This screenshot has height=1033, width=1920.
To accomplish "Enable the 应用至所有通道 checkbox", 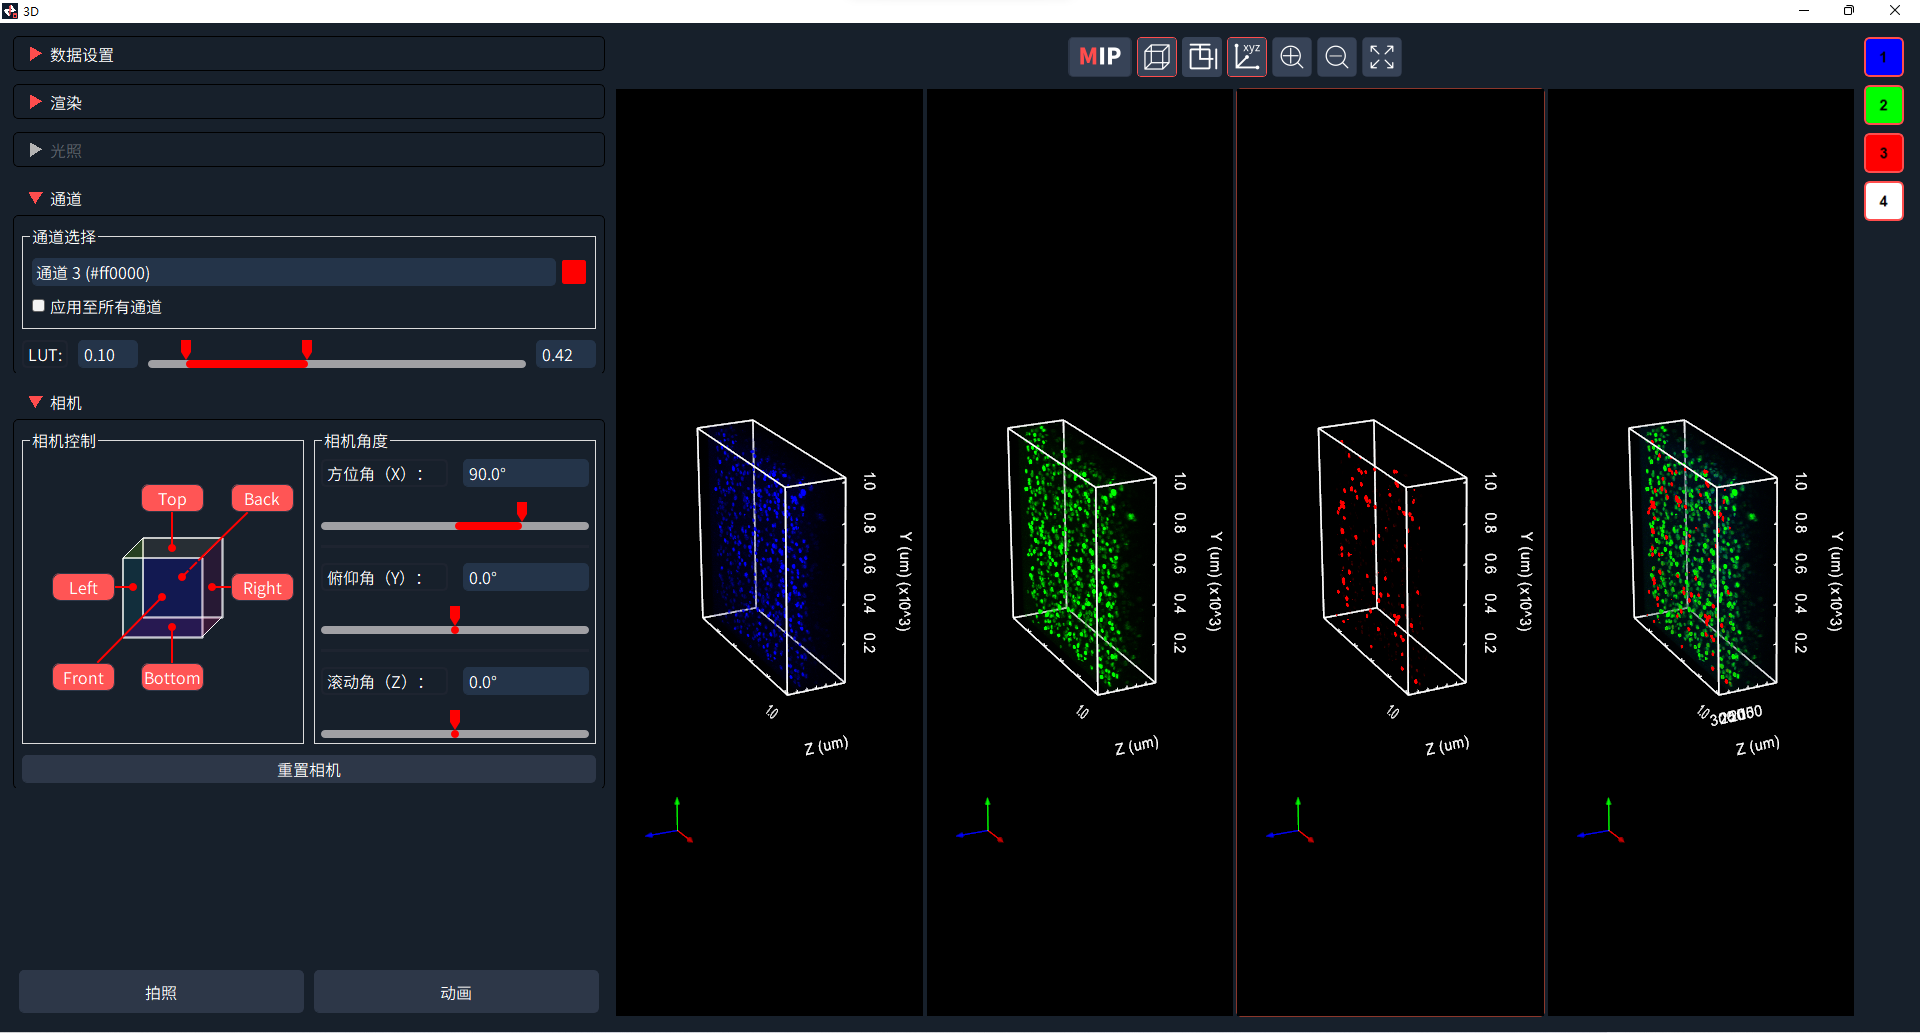I will point(39,306).
